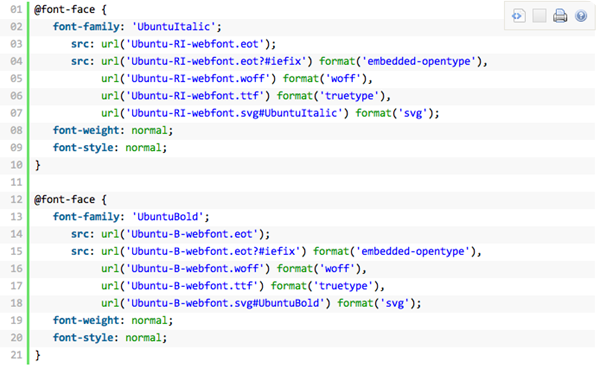Image resolution: width=600 pixels, height=368 pixels.
Task: Open the help question-mark icon
Action: coord(581,16)
